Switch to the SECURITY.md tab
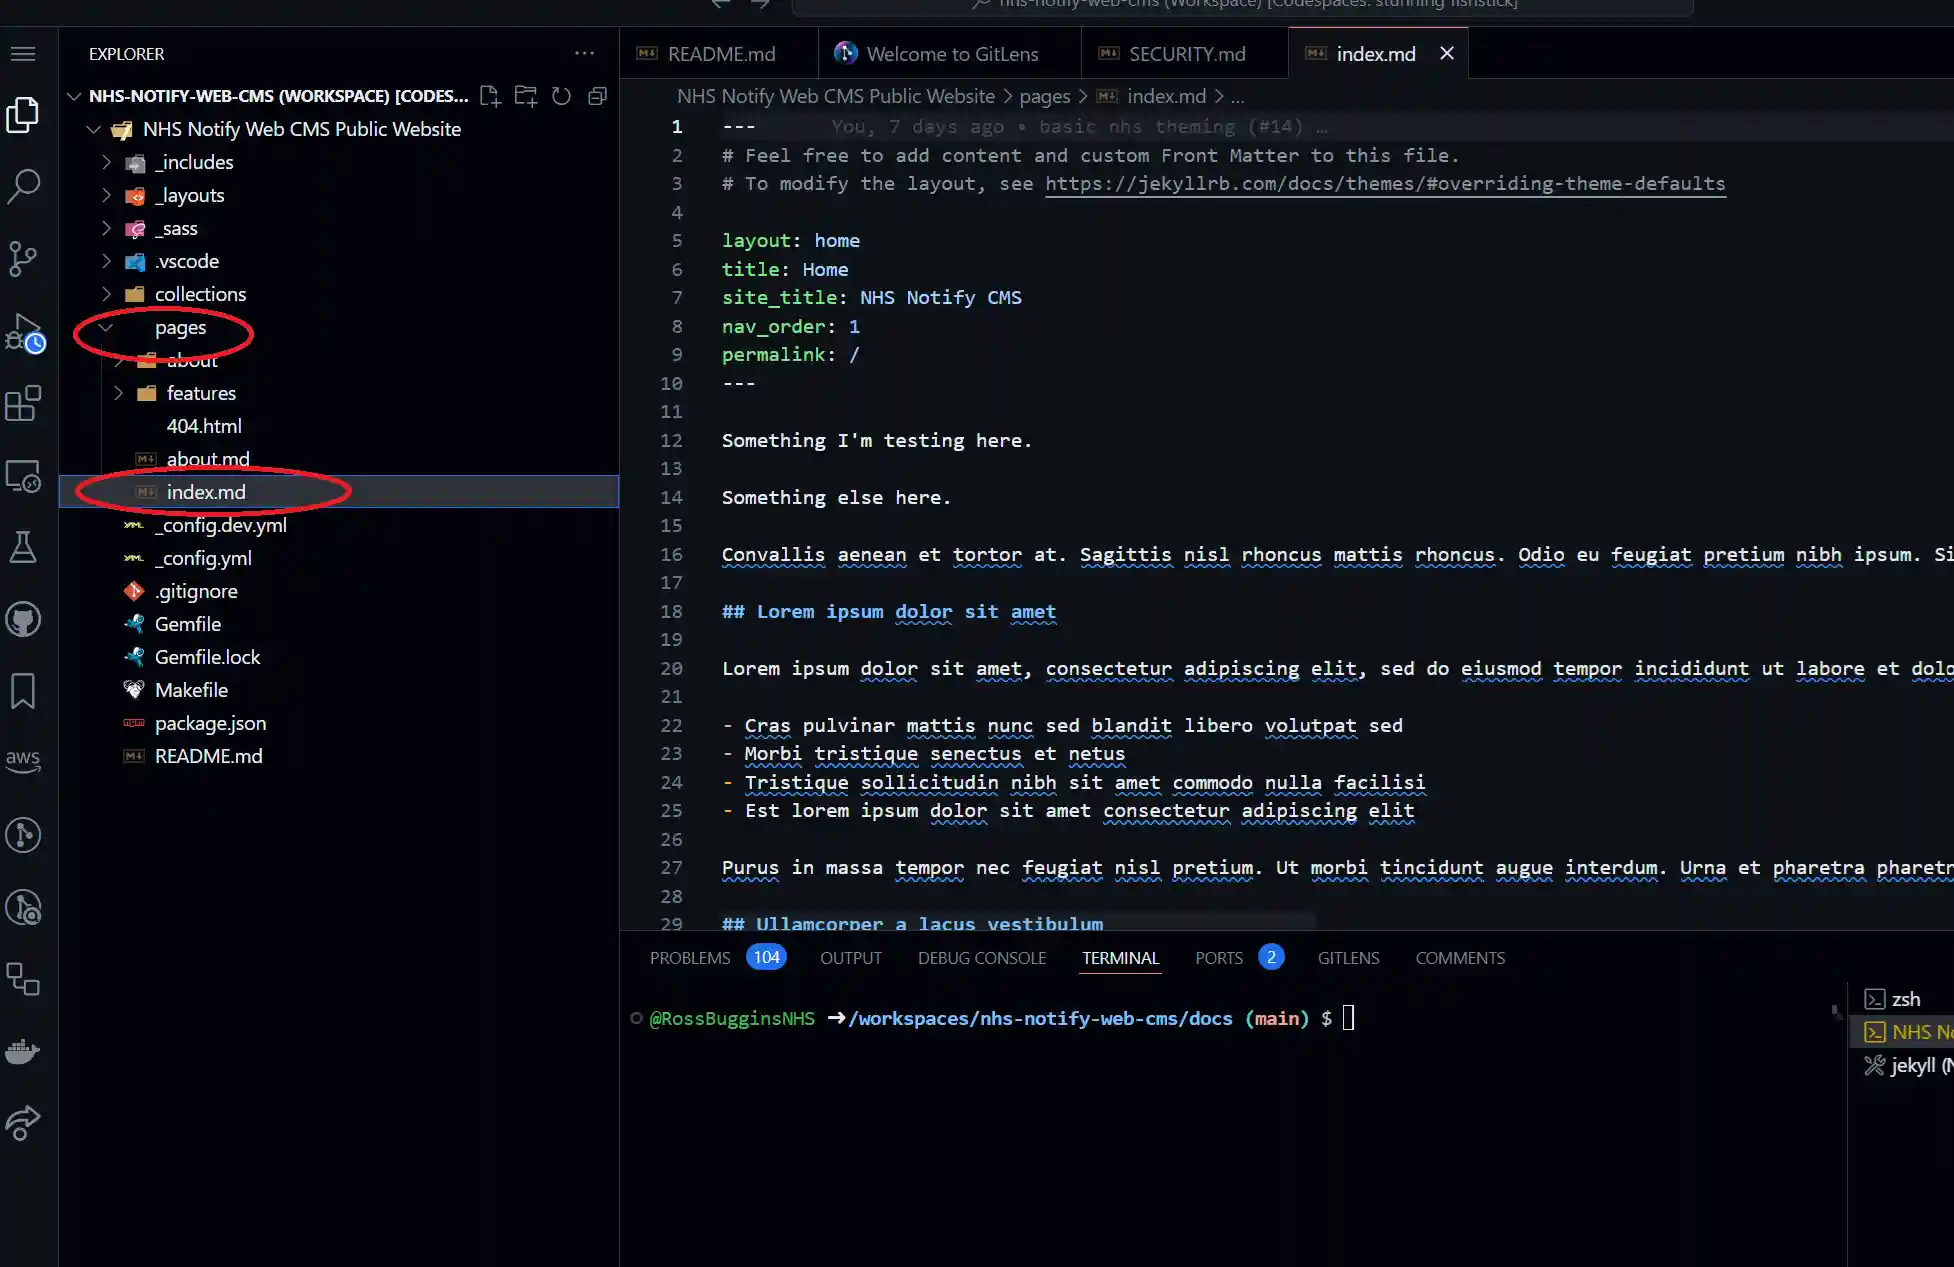This screenshot has height=1267, width=1954. coord(1186,54)
